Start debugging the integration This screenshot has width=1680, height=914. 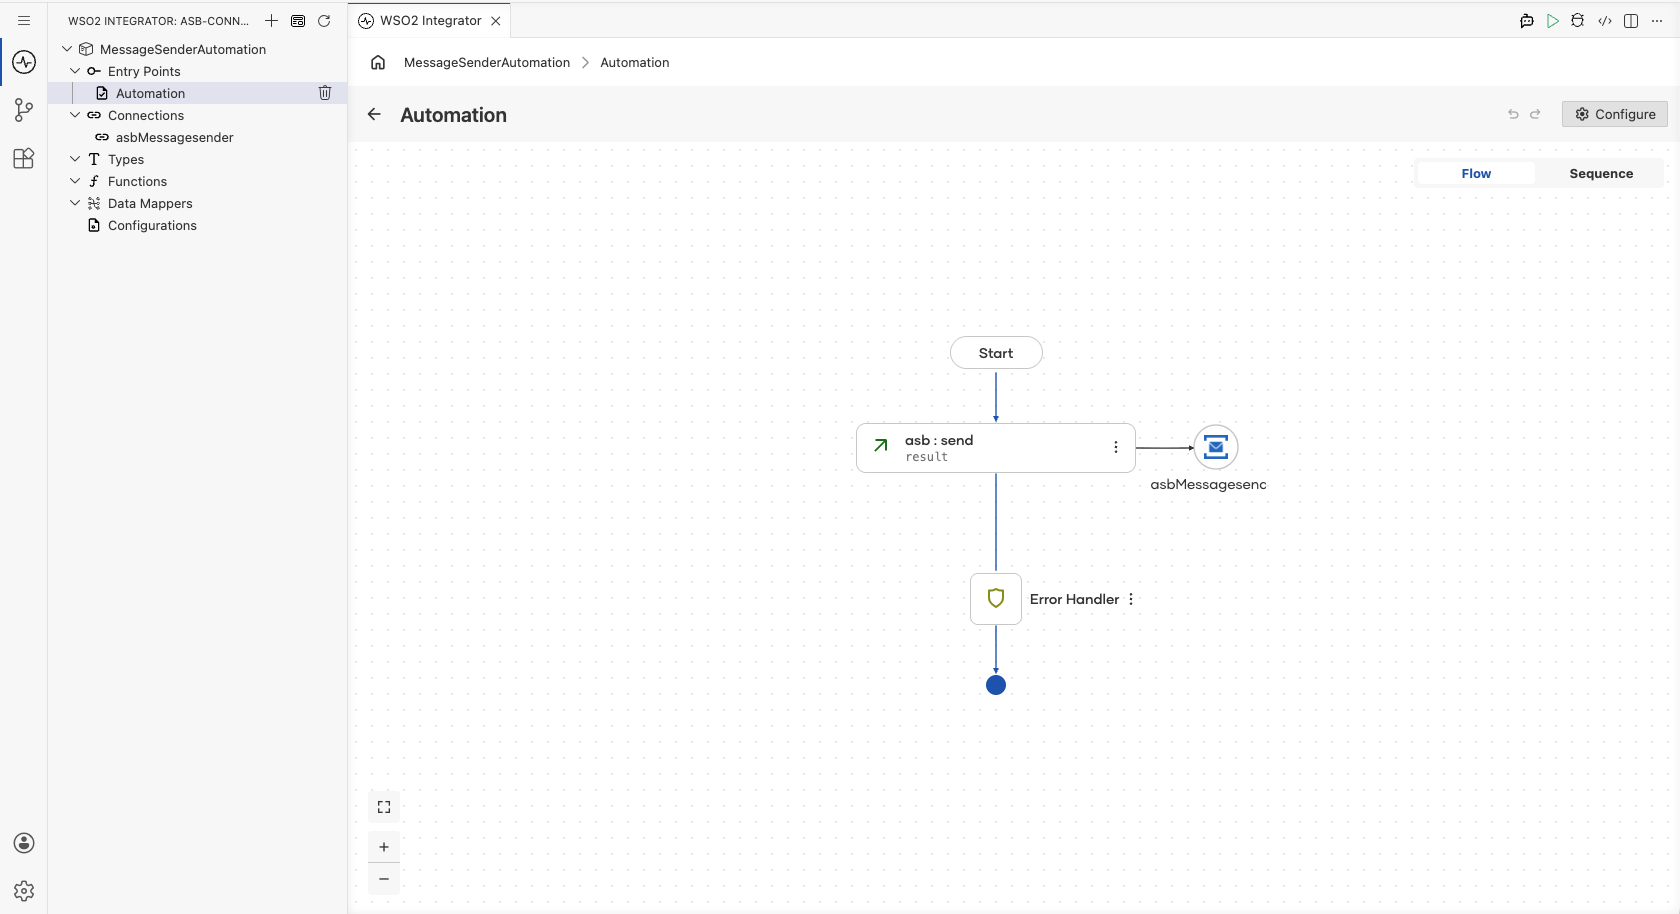1578,20
